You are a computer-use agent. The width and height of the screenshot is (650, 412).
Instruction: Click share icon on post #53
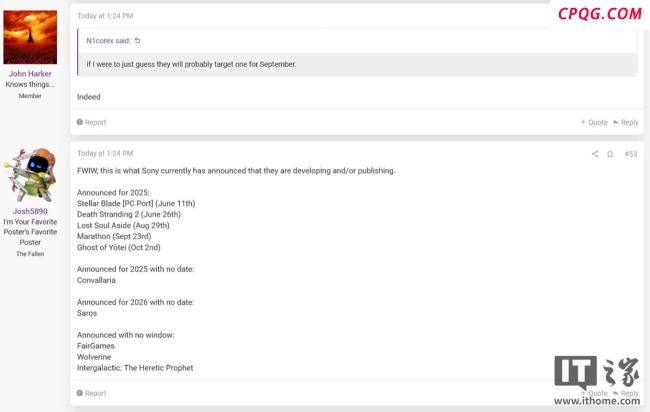tap(594, 154)
